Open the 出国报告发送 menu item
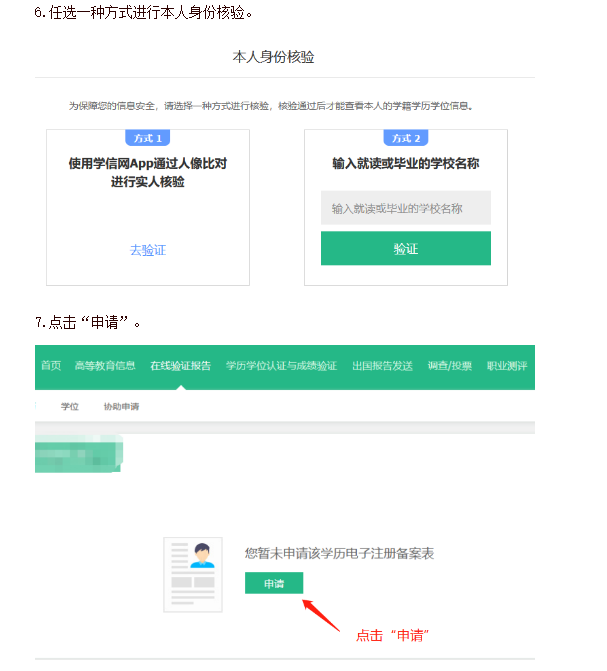 [x=382, y=365]
